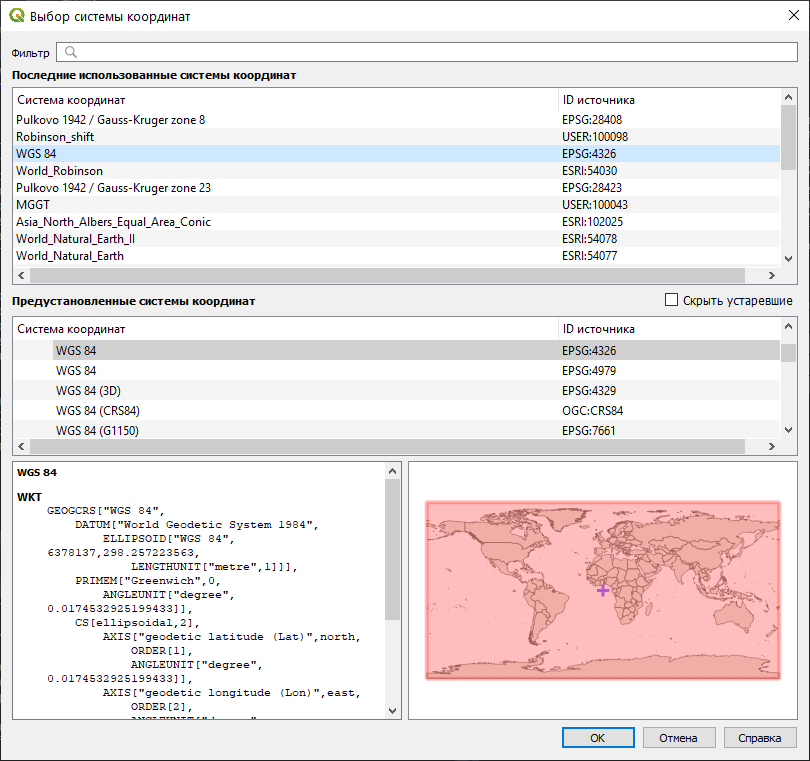Click the purple crosshair marker on map
This screenshot has width=810, height=761.
click(x=603, y=591)
